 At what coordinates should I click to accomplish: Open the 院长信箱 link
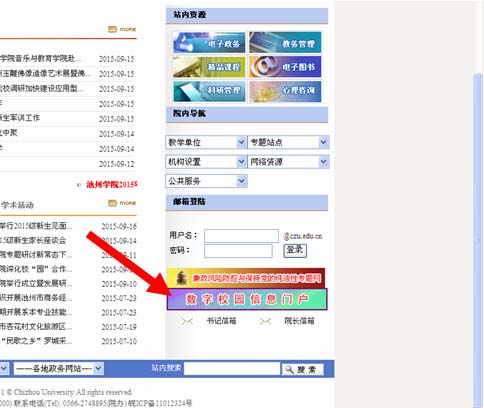(299, 321)
